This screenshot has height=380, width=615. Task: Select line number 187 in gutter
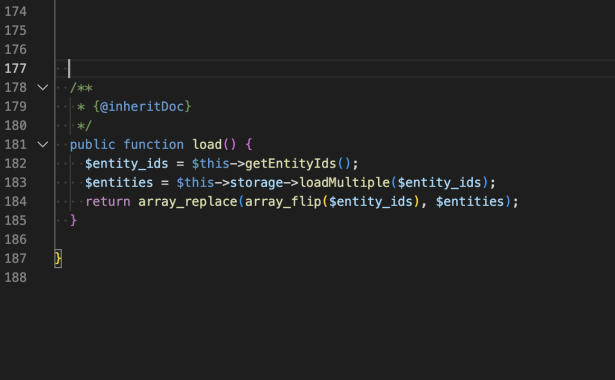pos(16,259)
